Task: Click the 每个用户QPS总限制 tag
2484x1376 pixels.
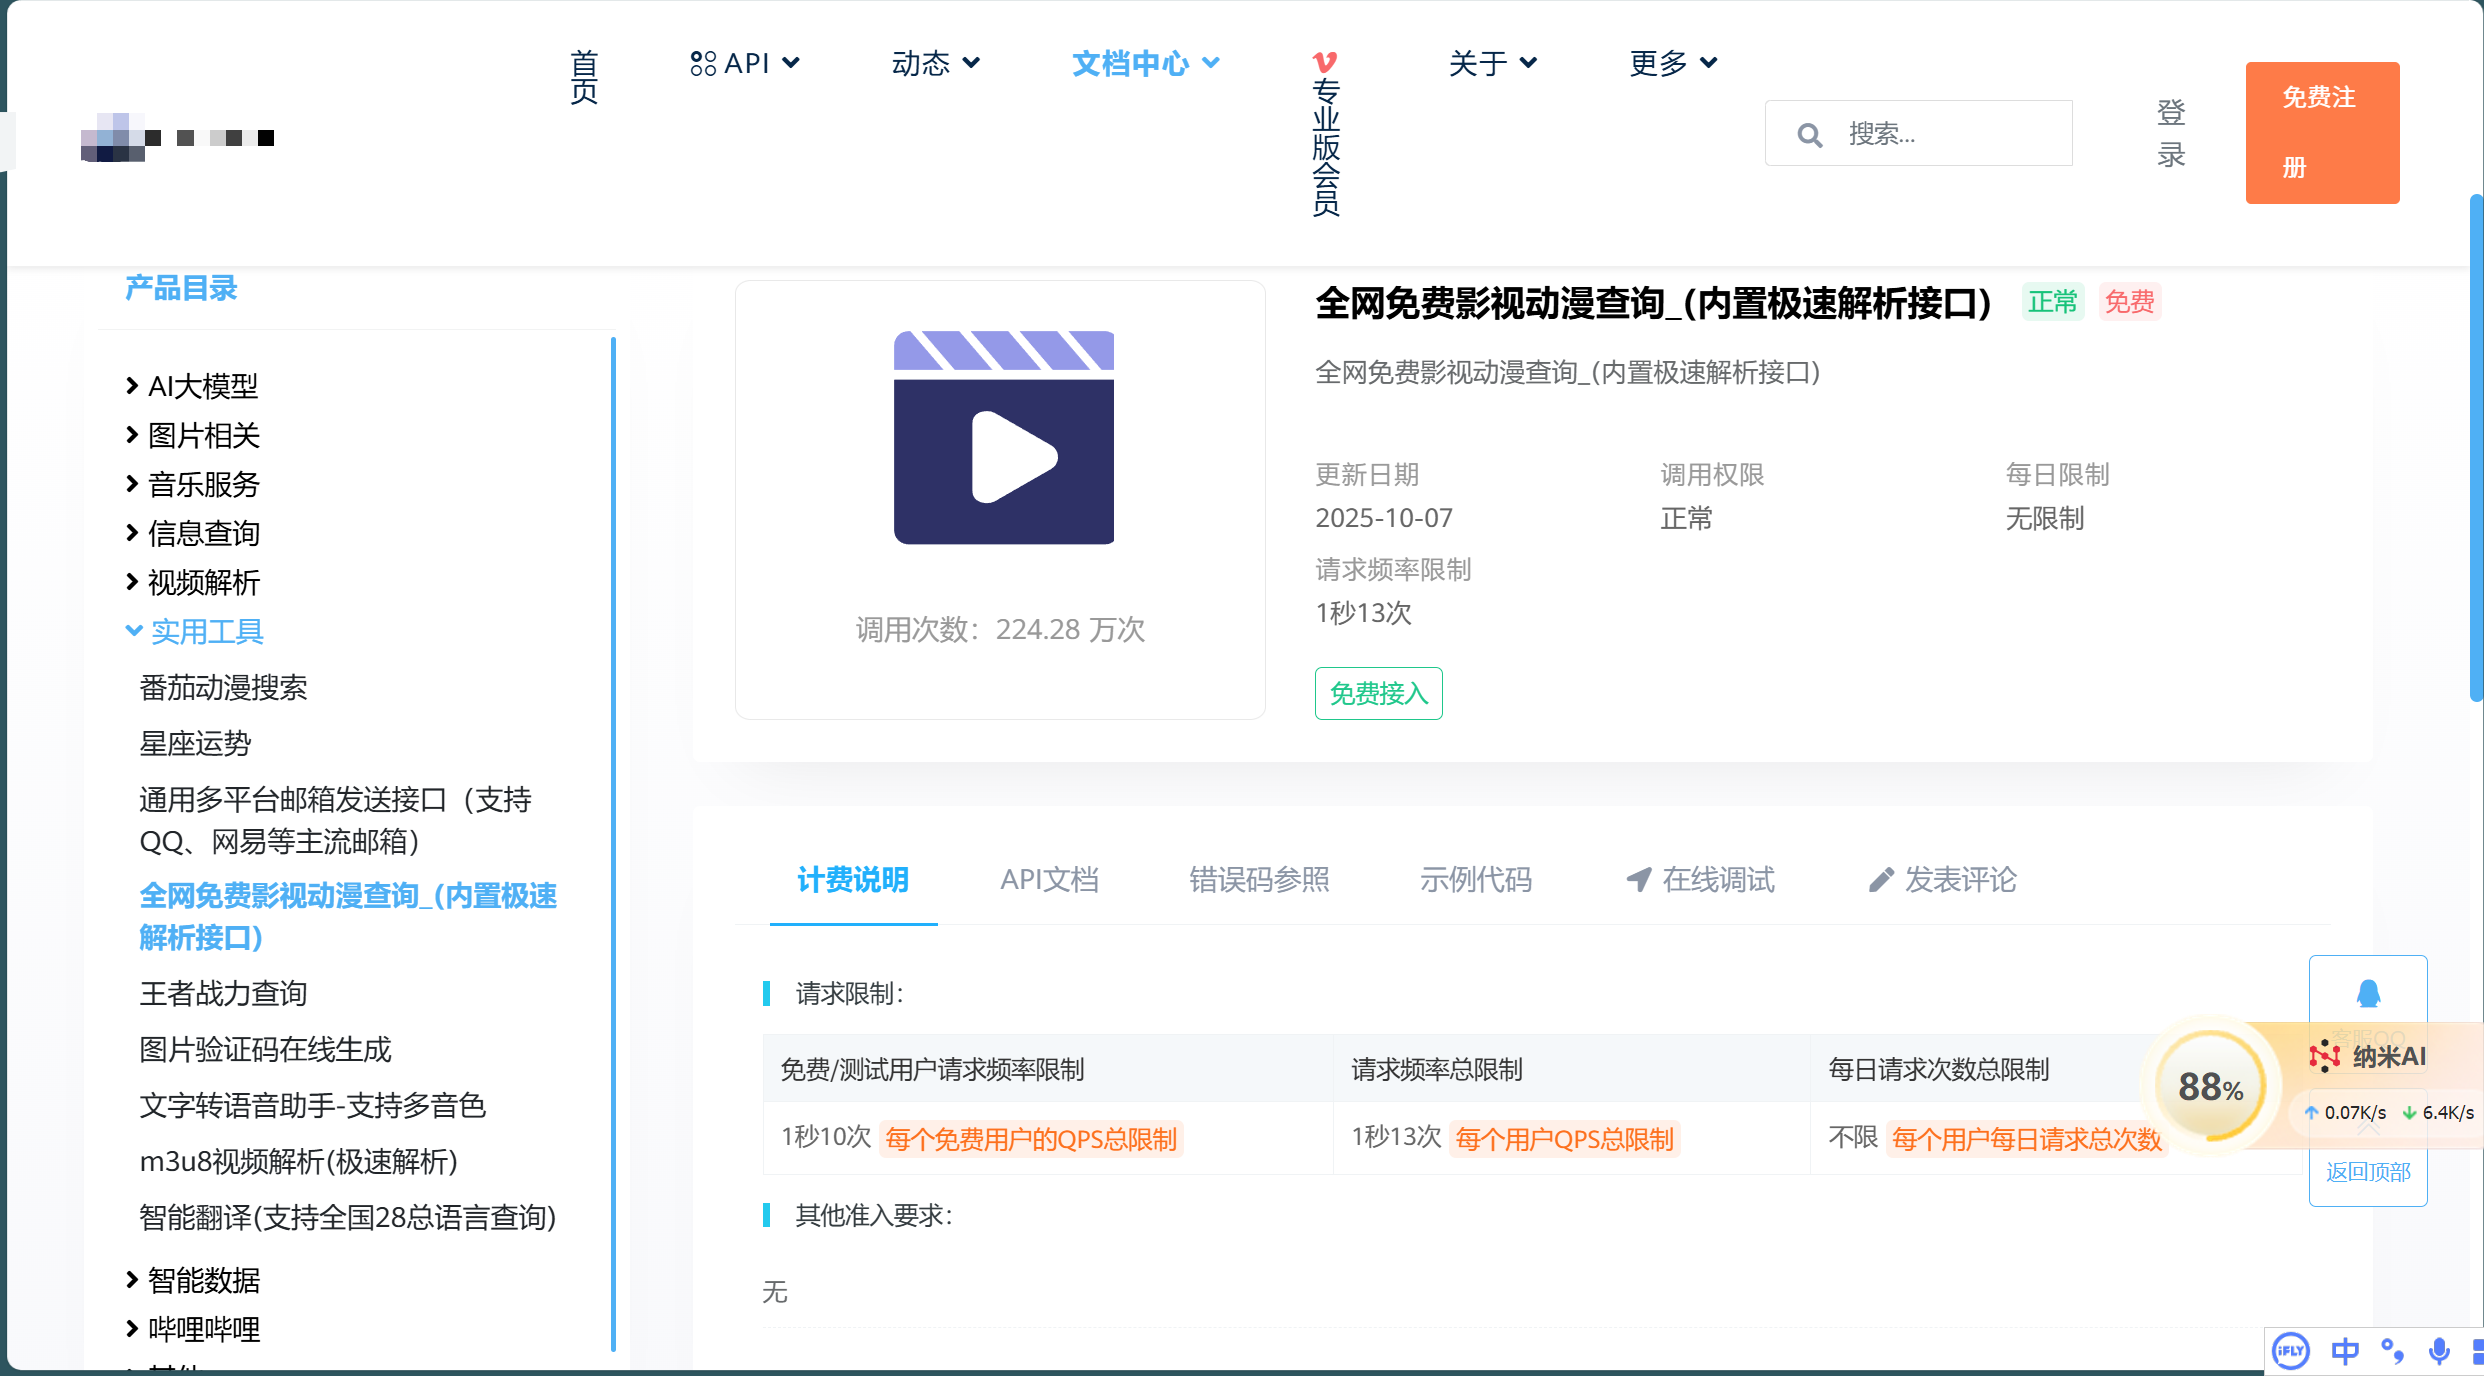Action: click(x=1564, y=1139)
